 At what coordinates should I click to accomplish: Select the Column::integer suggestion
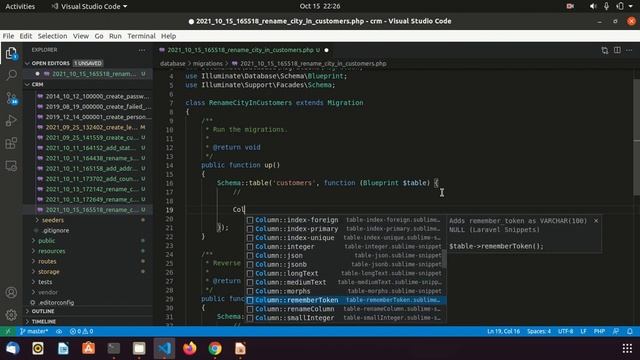coord(345,247)
